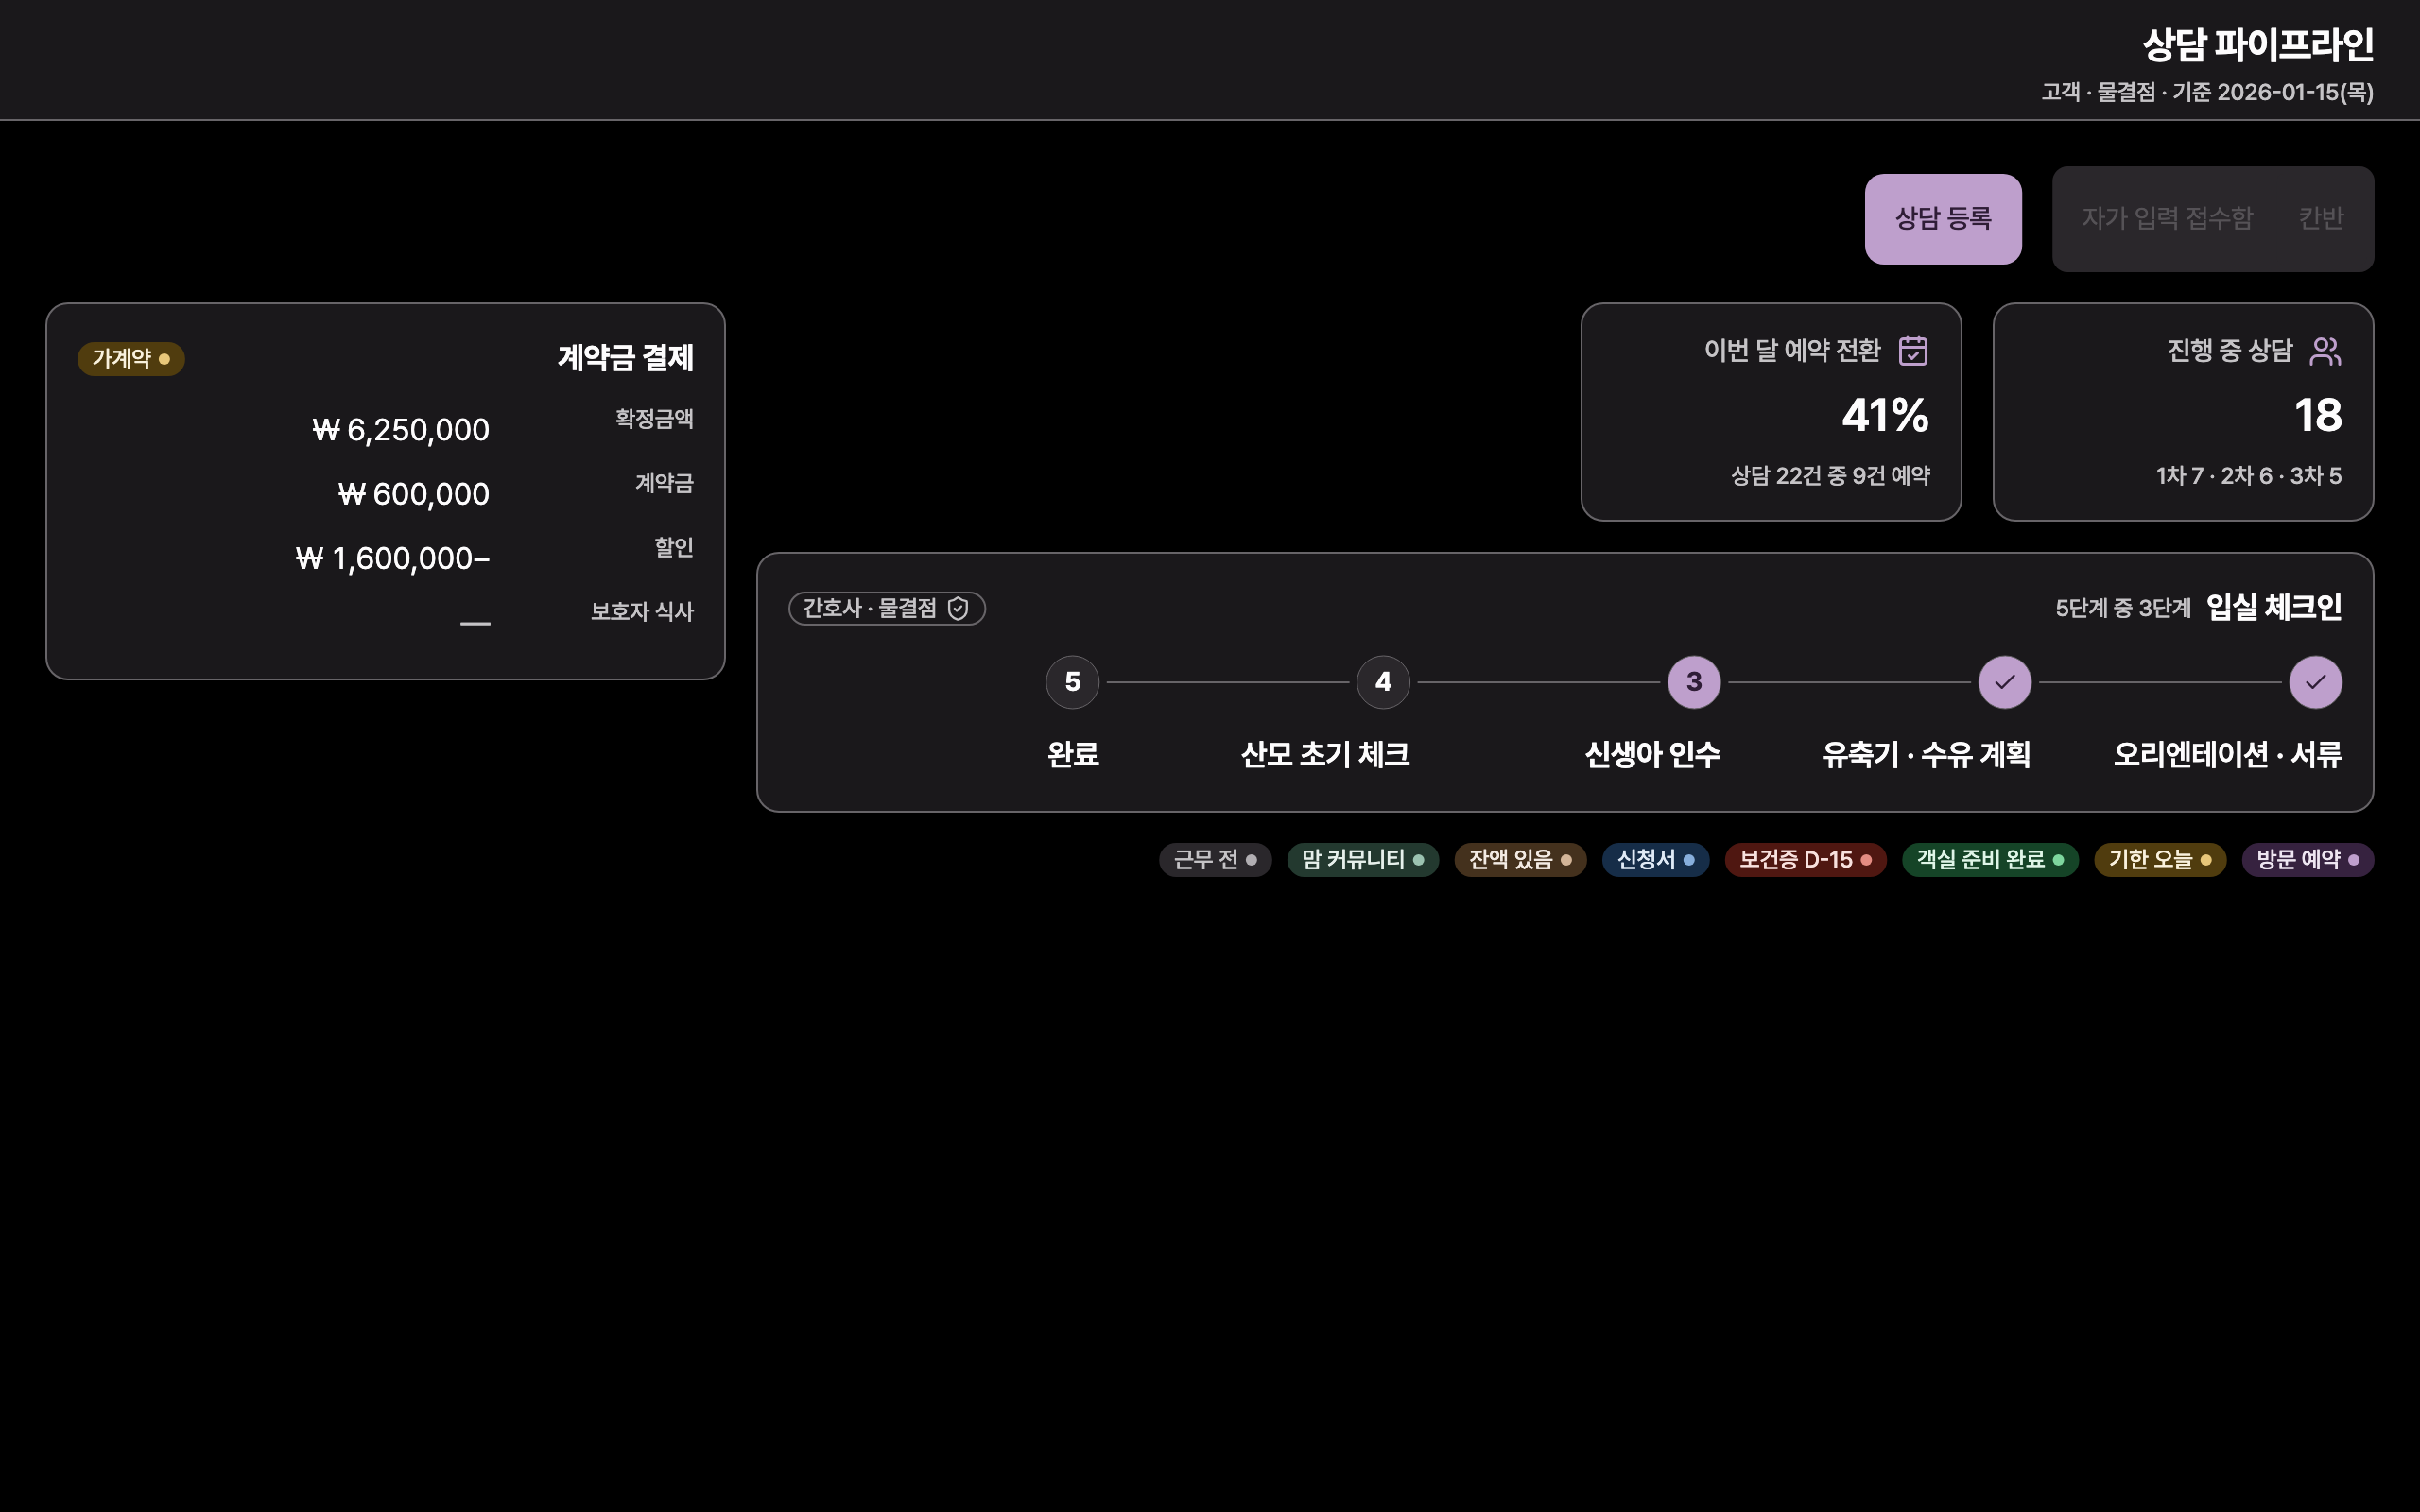Click the 산모 초기 체크 step label

(1325, 754)
